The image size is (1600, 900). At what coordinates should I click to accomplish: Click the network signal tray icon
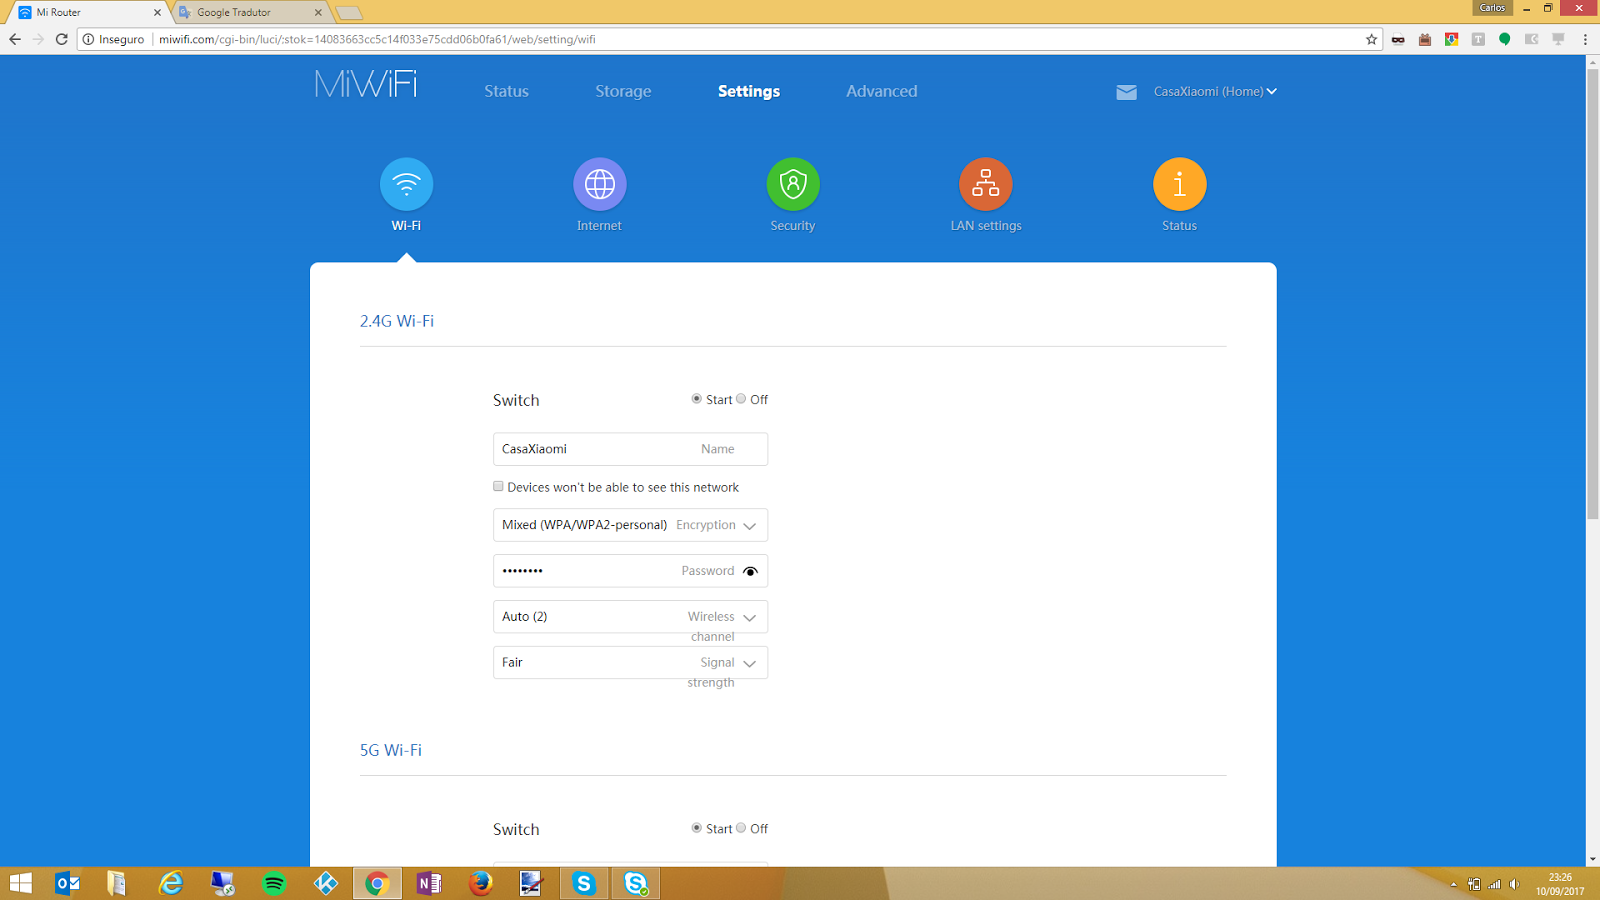[x=1494, y=884]
